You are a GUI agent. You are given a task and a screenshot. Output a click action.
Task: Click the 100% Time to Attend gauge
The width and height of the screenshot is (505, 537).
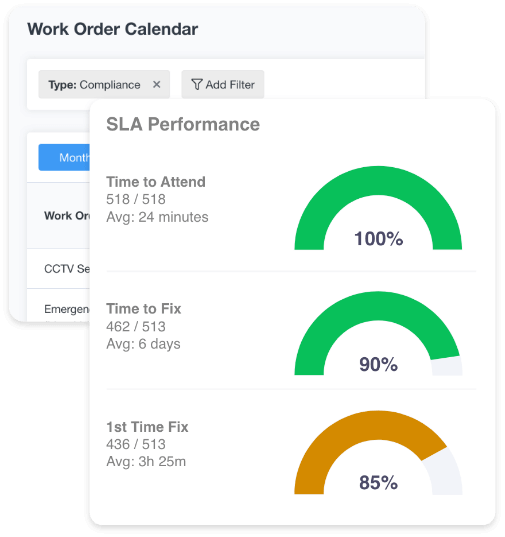coord(378,208)
